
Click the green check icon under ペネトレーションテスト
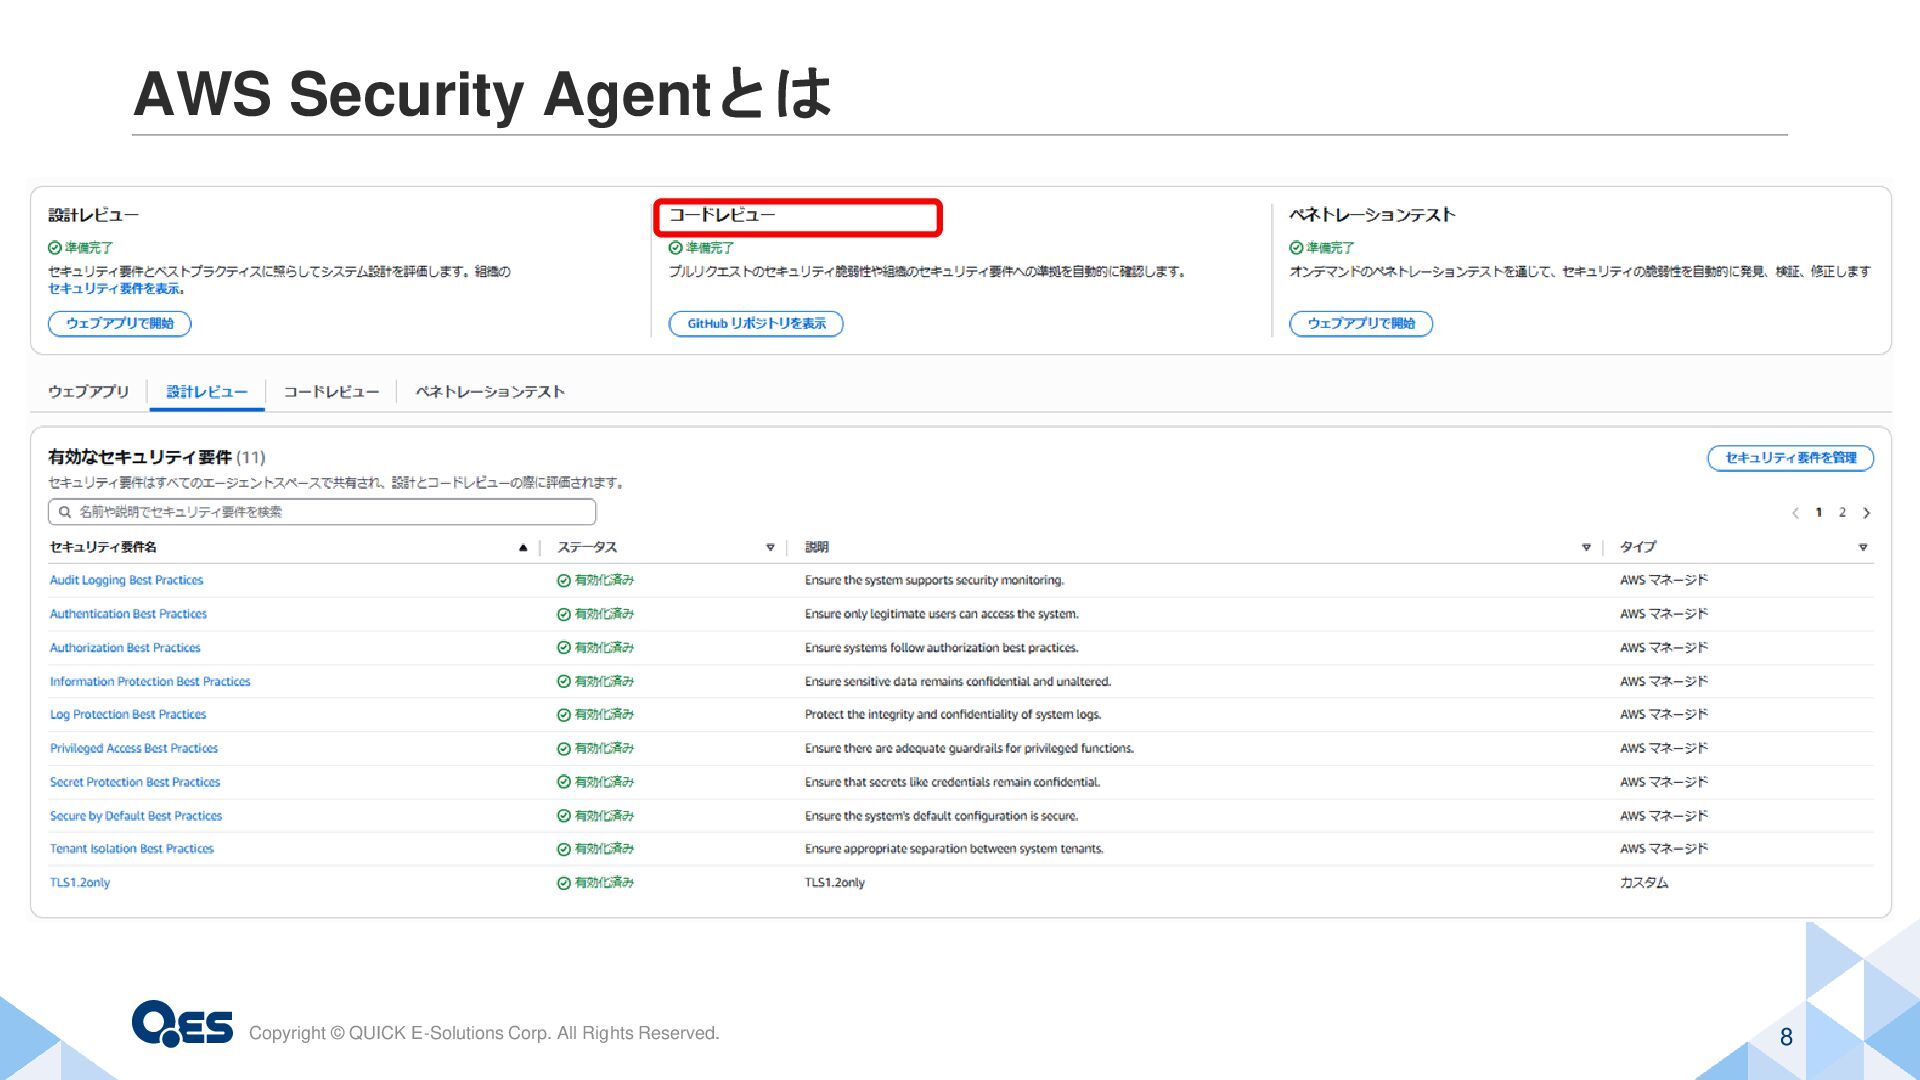tap(1296, 247)
